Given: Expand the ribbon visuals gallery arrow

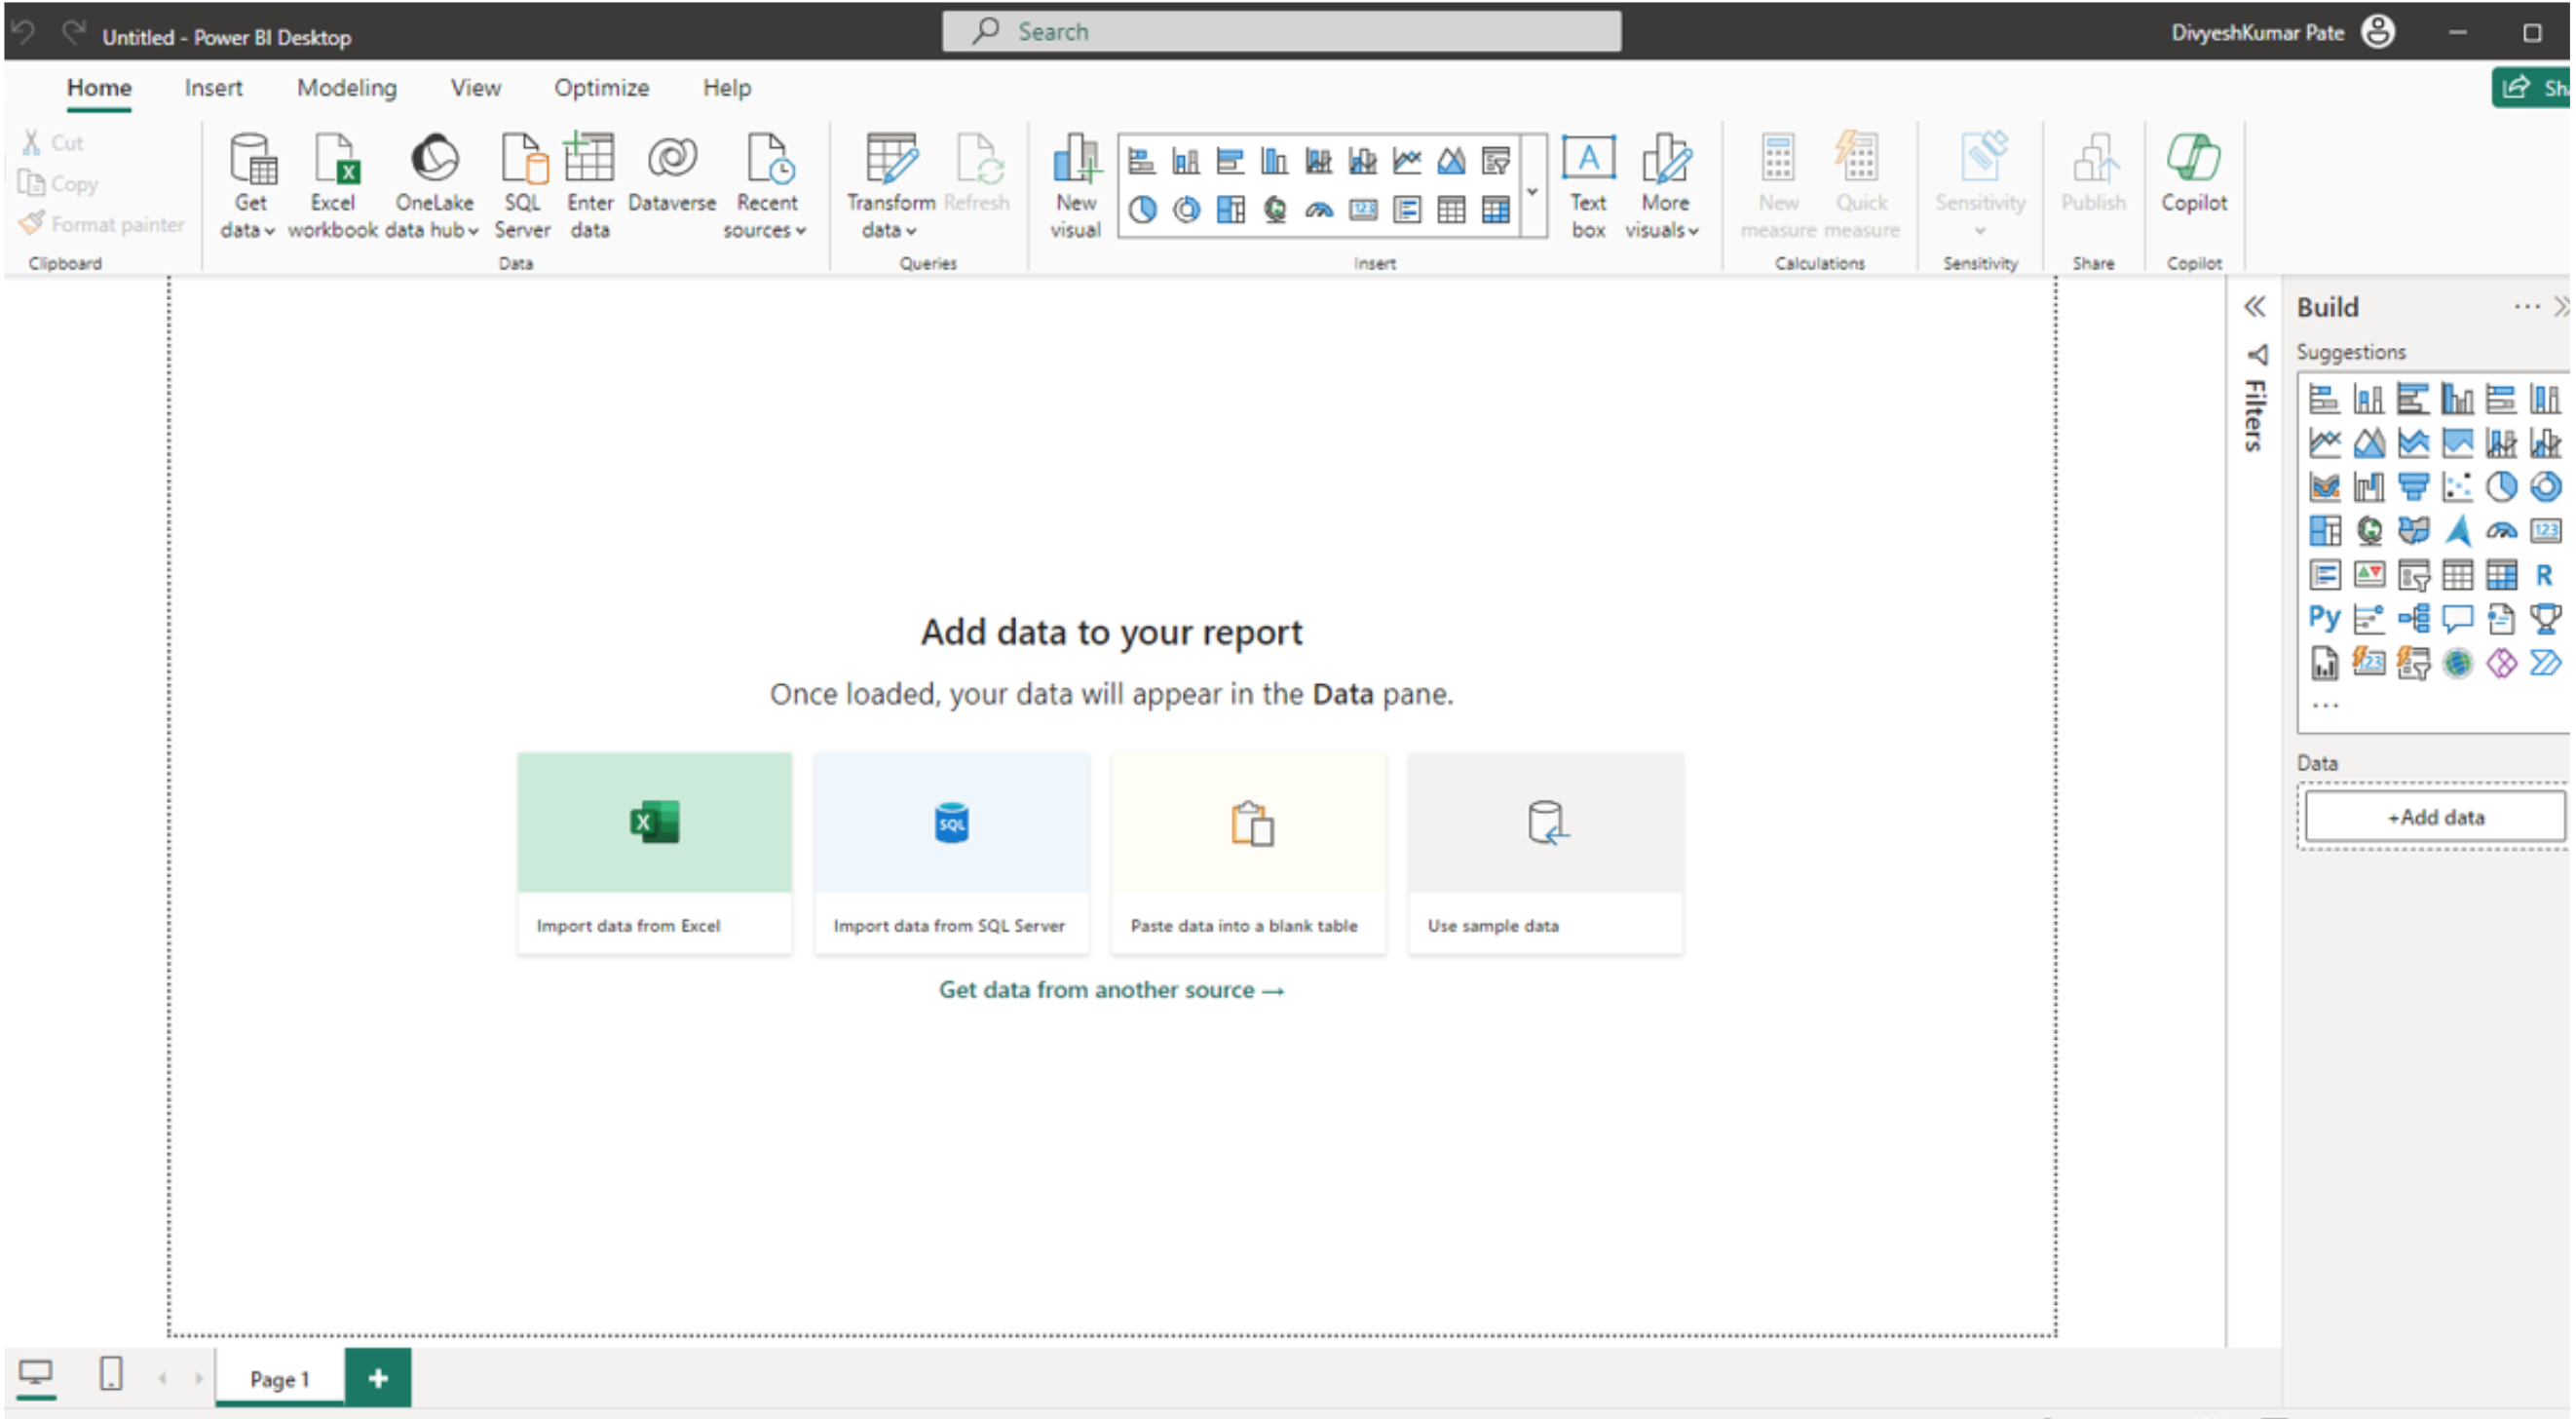Looking at the screenshot, I should (1532, 191).
